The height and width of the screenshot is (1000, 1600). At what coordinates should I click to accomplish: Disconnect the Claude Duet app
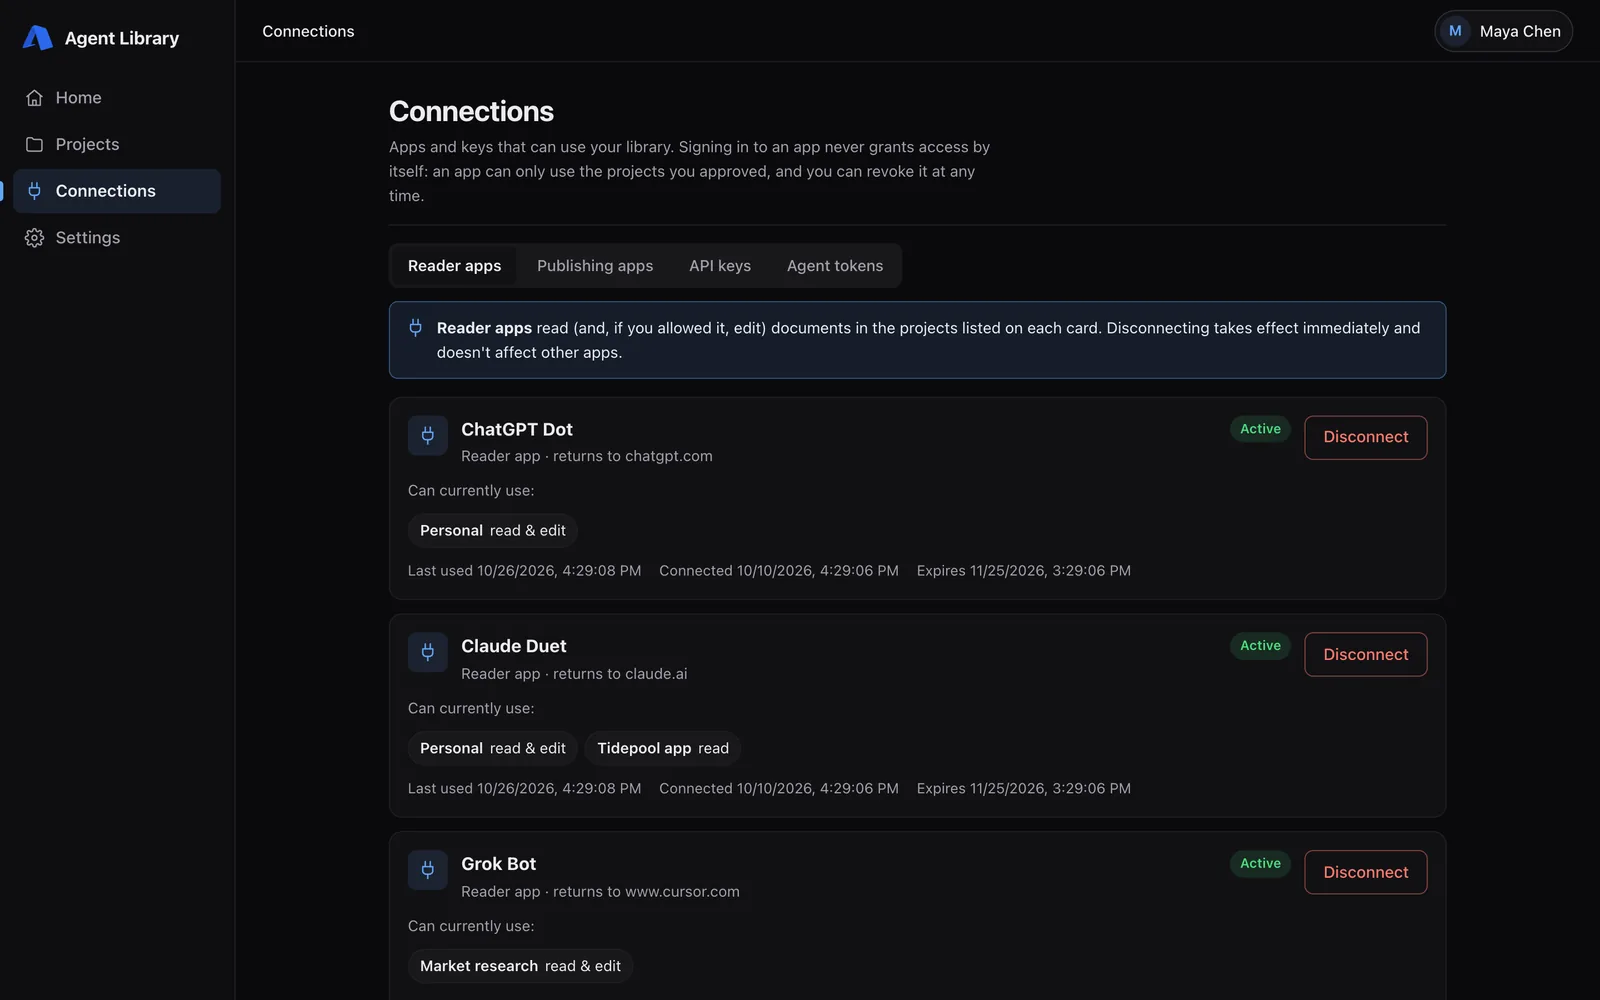[1366, 655]
